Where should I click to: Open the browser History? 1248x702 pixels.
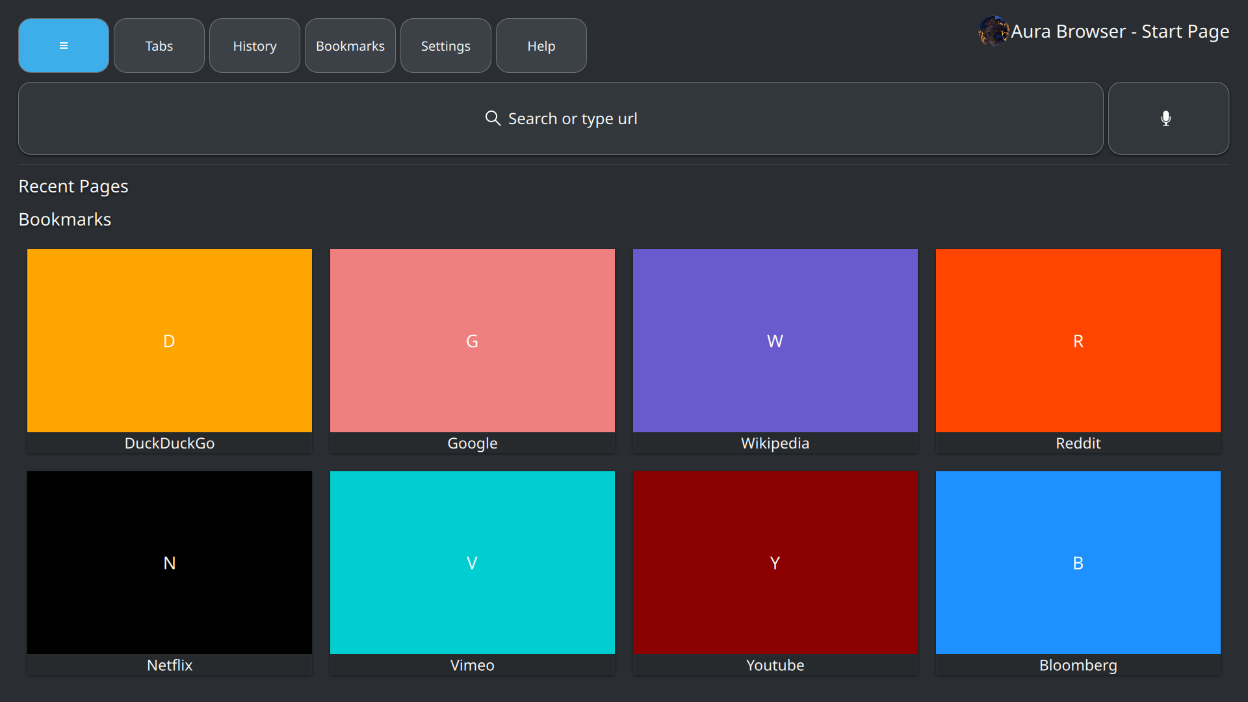click(254, 45)
